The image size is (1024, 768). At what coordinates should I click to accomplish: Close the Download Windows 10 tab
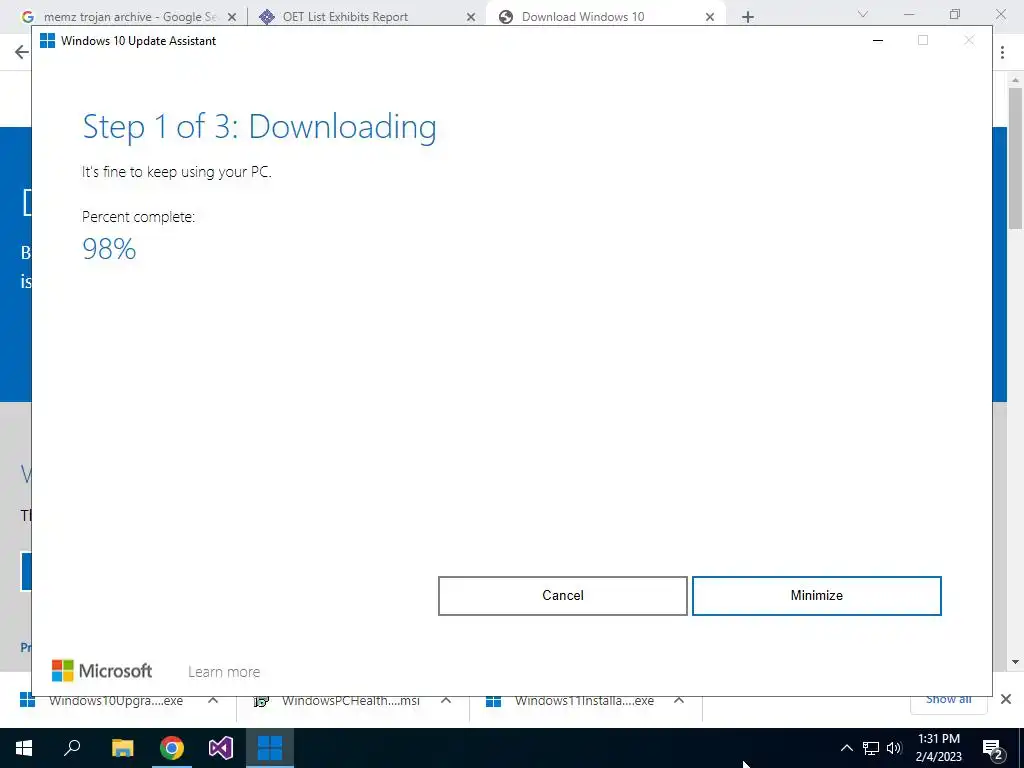click(x=710, y=17)
